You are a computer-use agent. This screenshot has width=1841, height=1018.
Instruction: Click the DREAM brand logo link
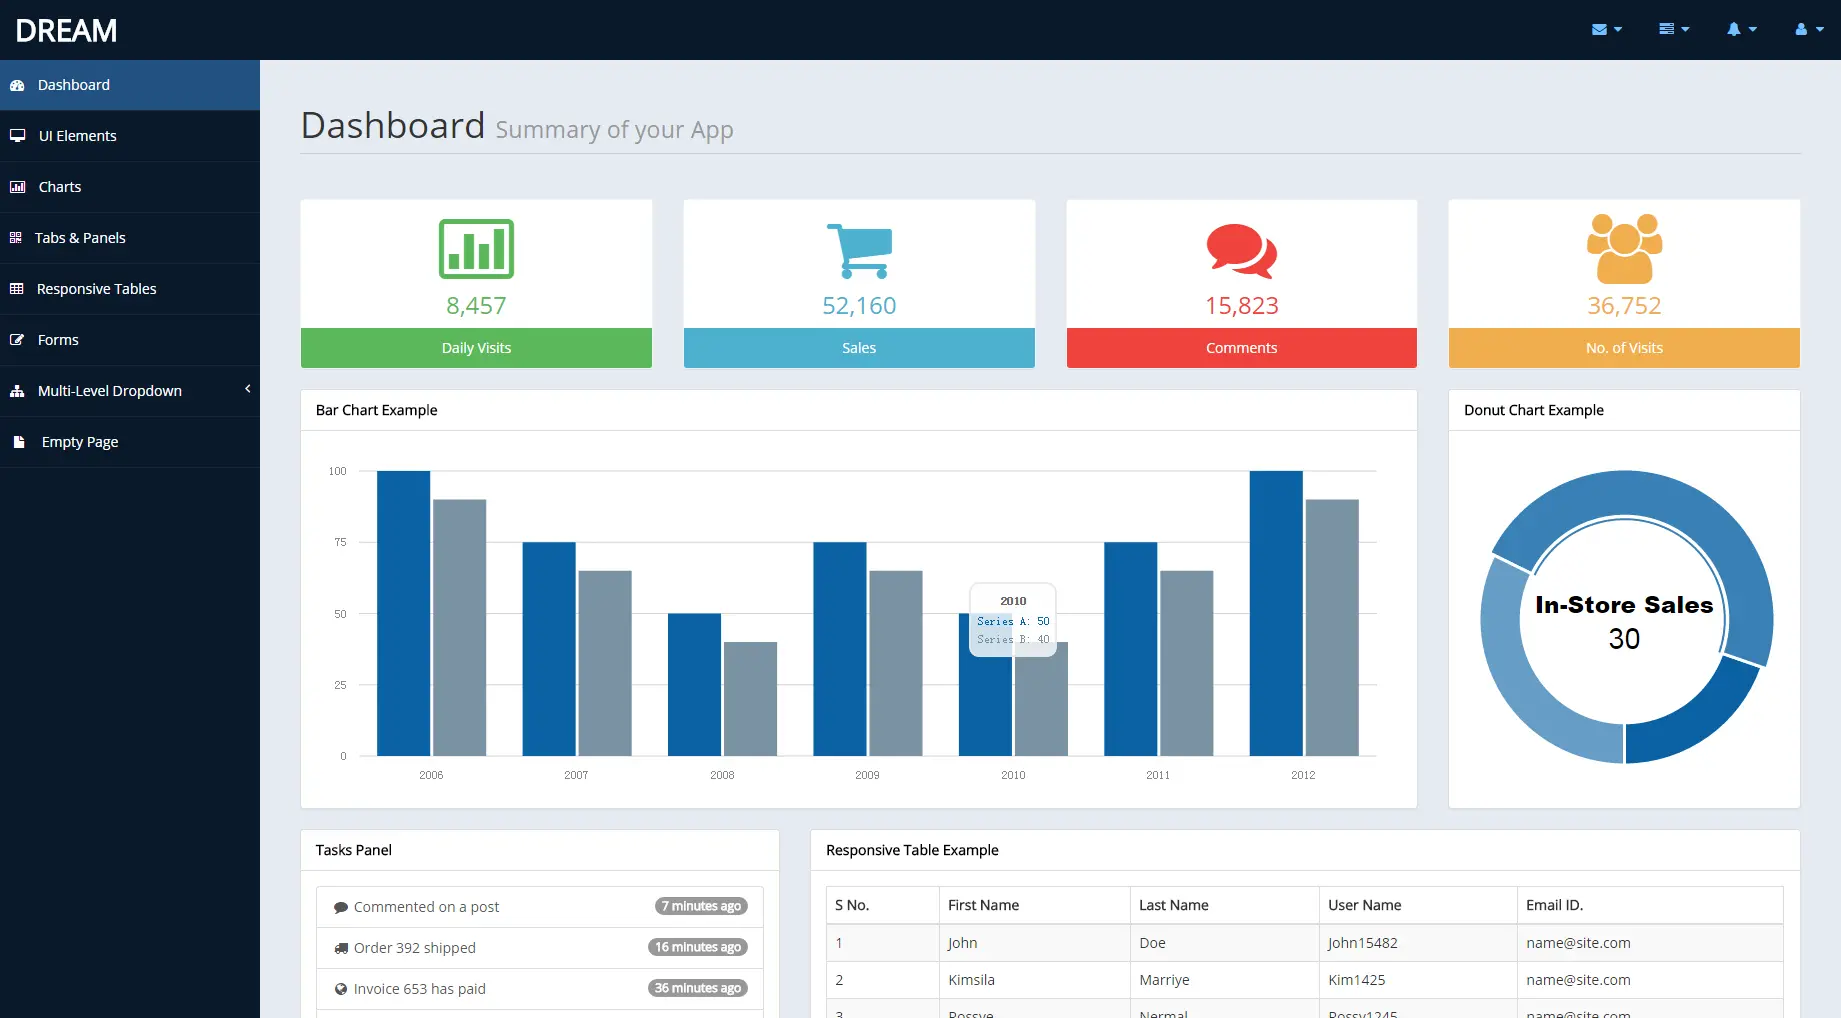[x=66, y=31]
